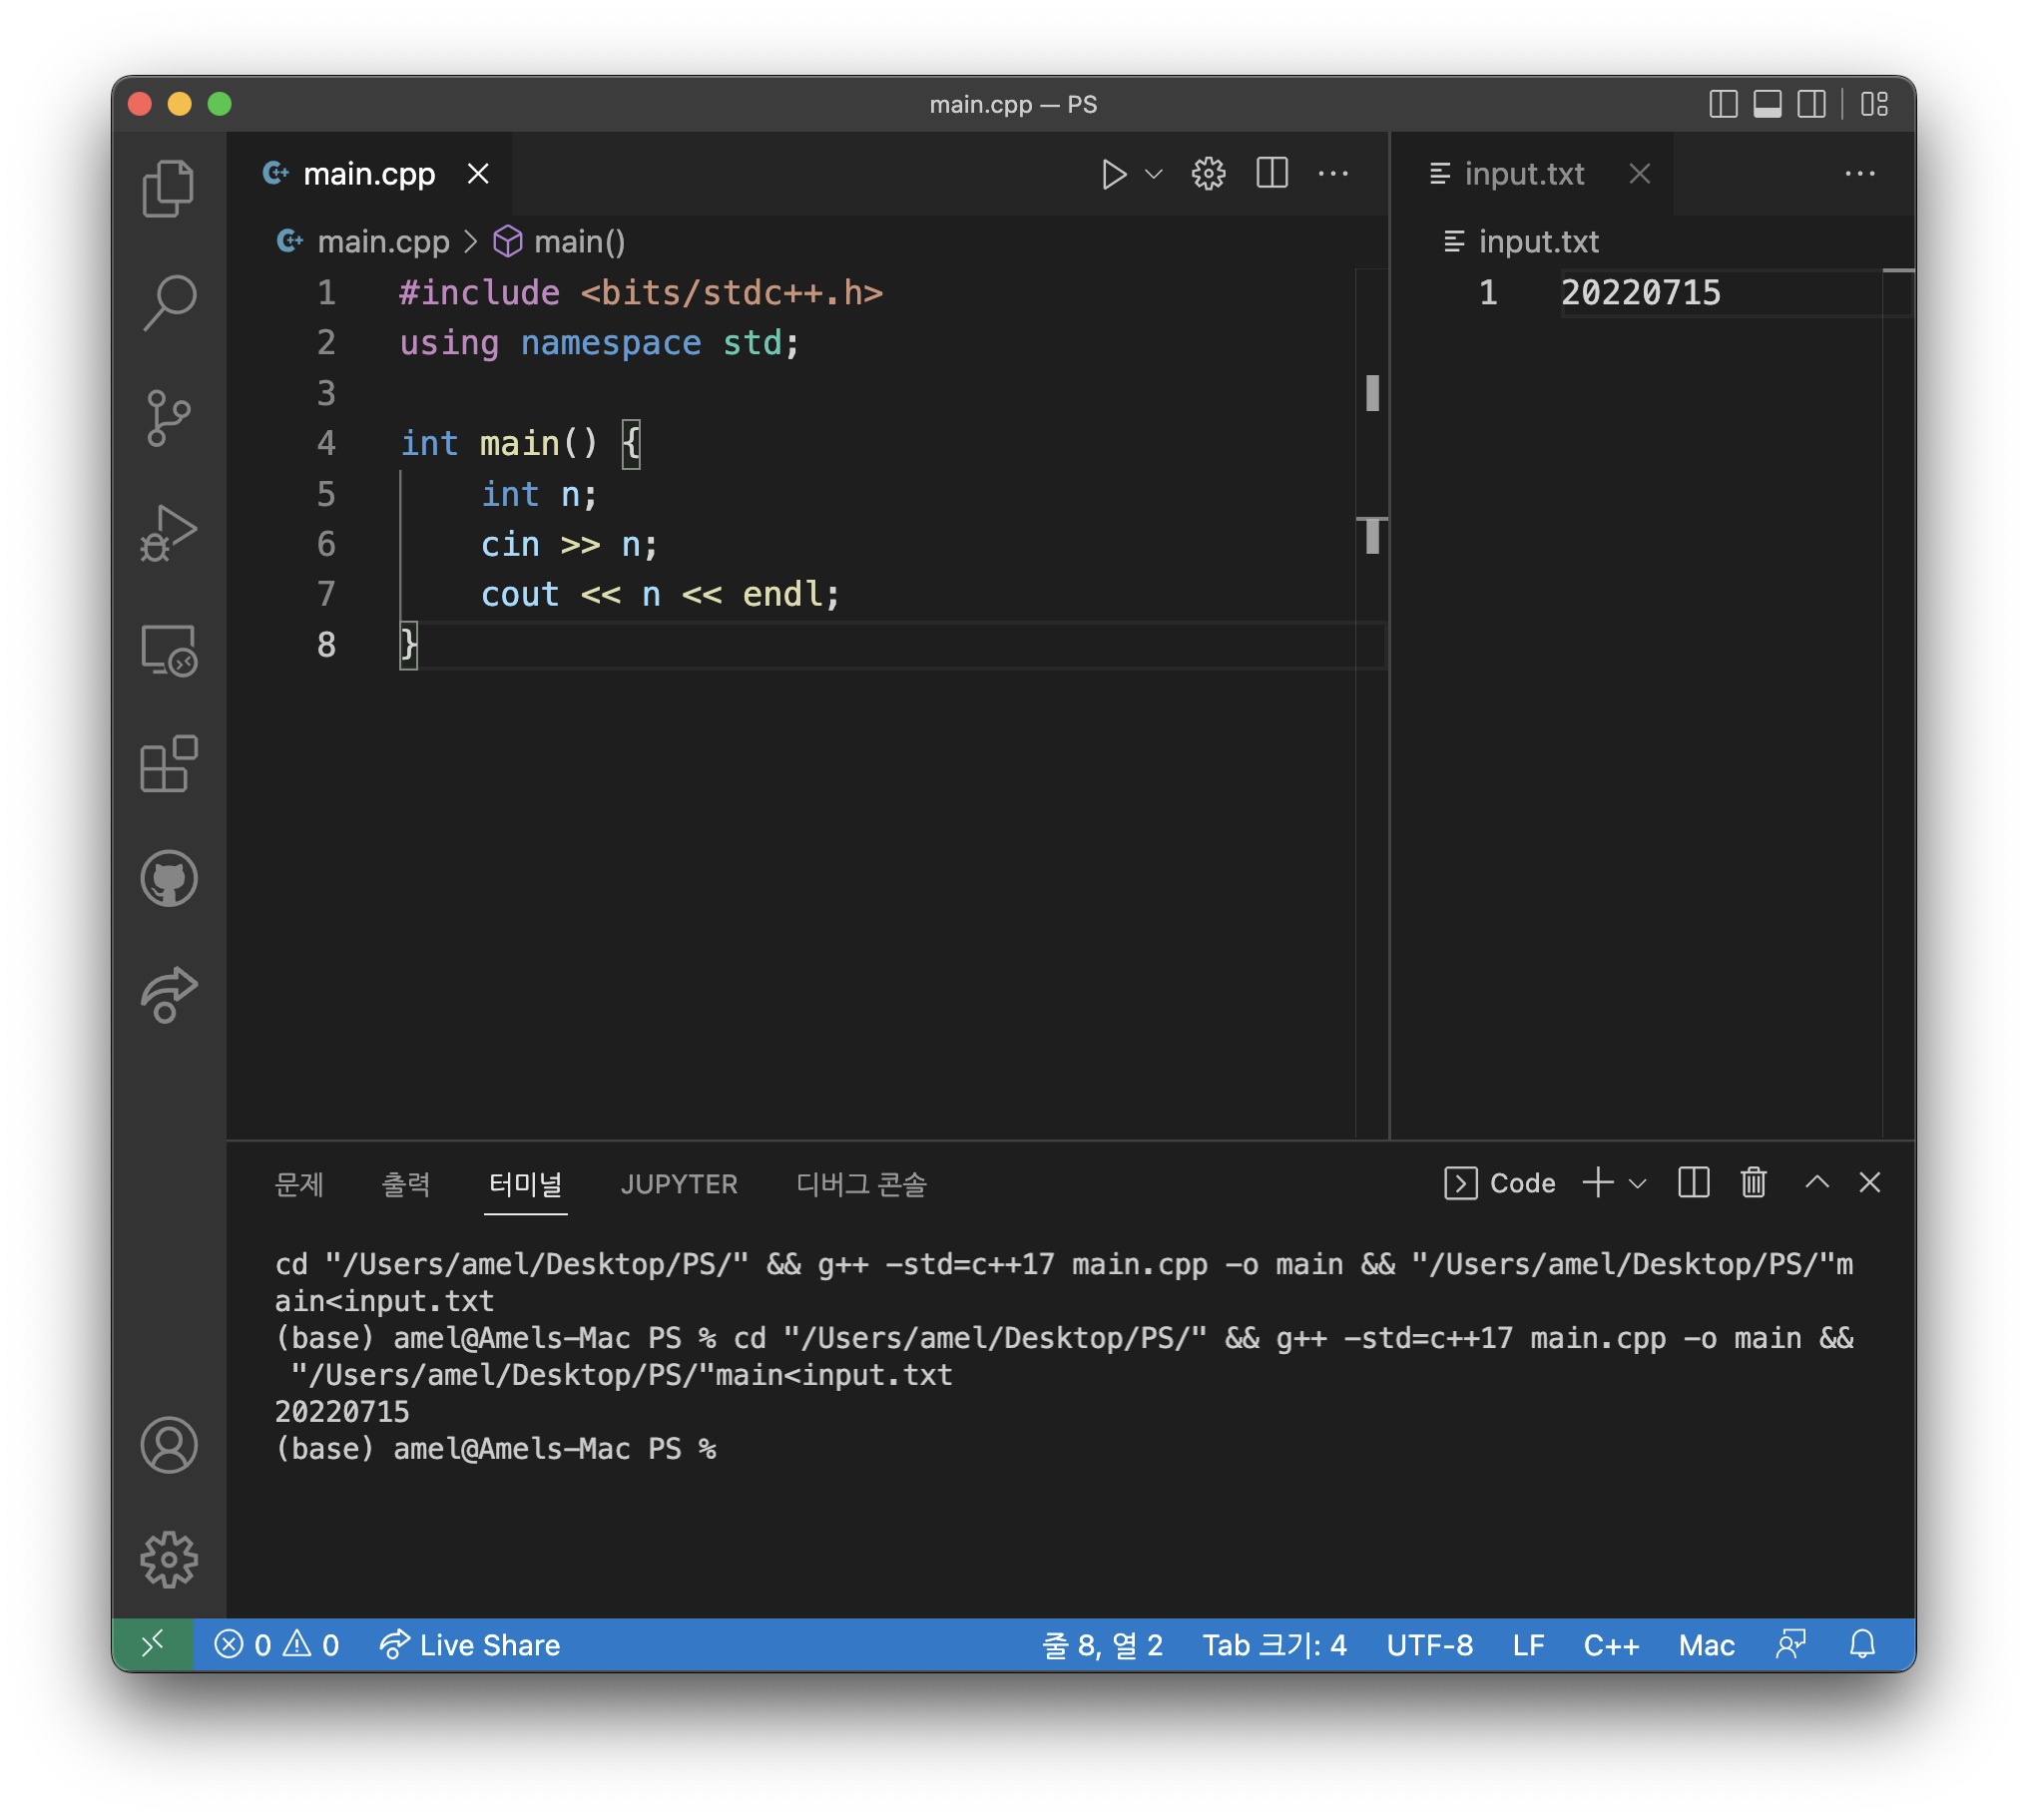2028x1820 pixels.
Task: Toggle the secondary side bar layout button
Action: (x=1811, y=104)
